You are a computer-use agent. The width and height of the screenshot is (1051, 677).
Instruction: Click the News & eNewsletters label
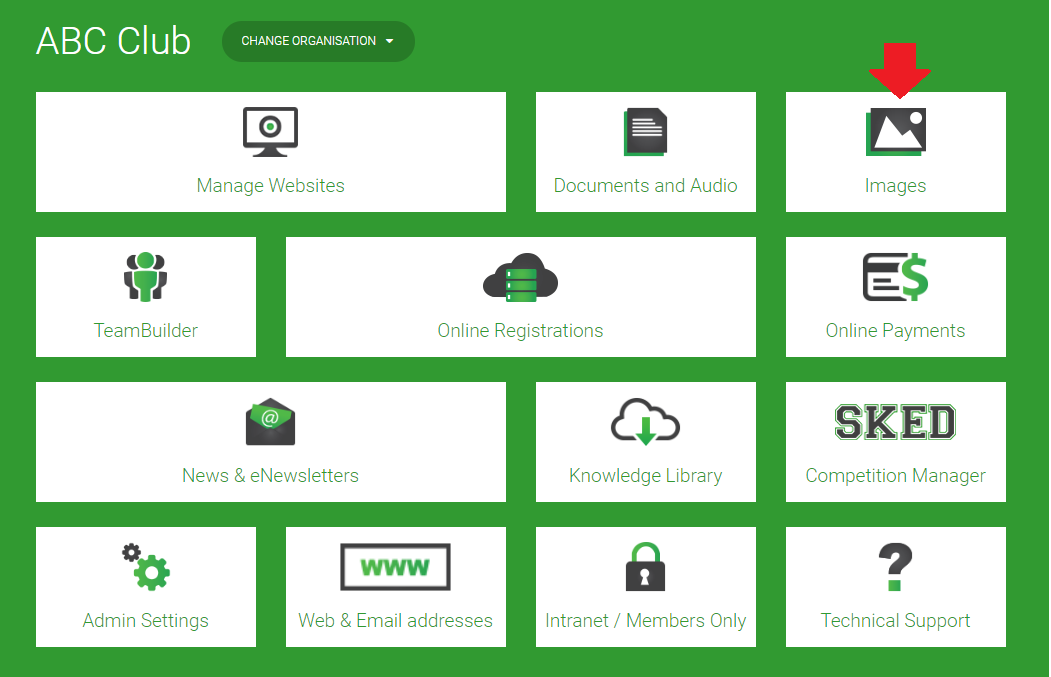[270, 475]
